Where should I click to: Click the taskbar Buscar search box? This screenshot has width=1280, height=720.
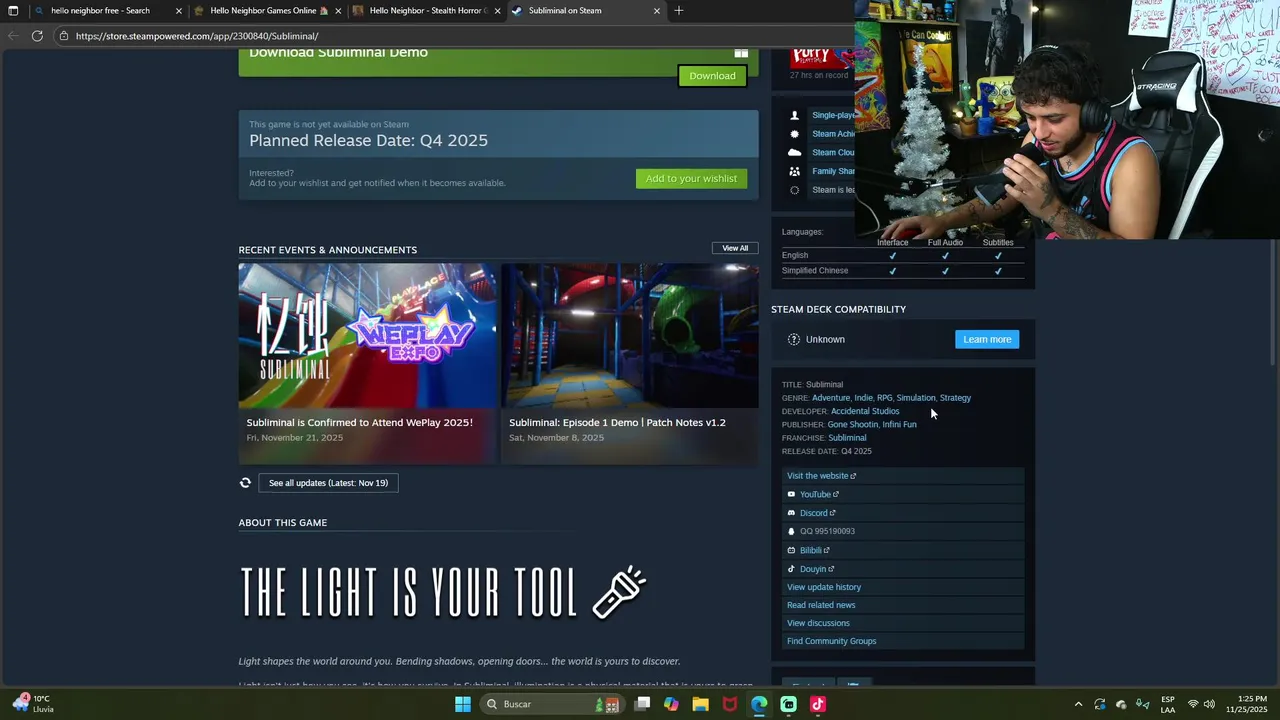point(550,704)
